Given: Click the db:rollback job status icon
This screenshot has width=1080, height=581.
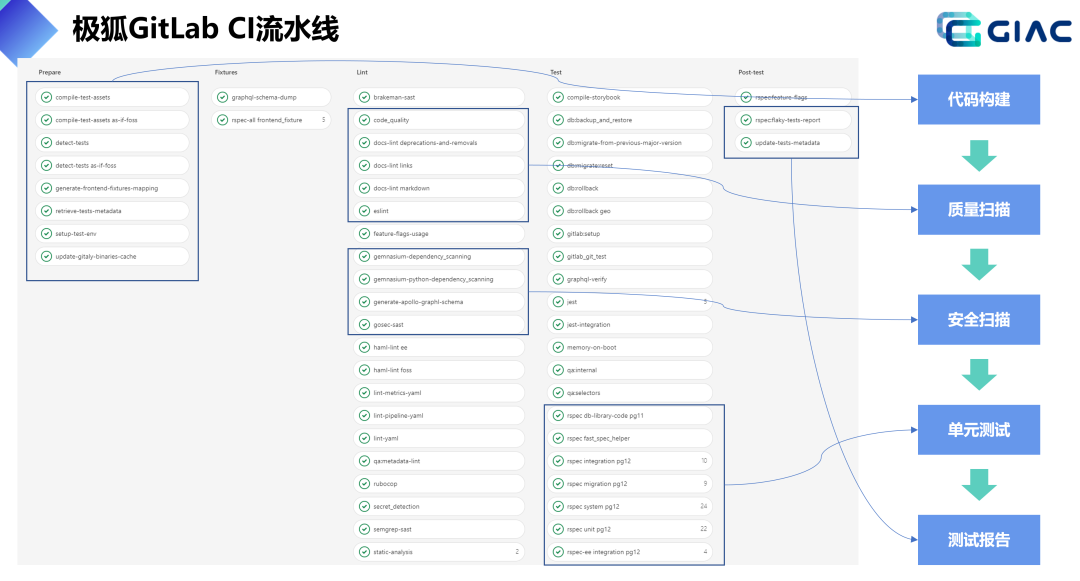Looking at the screenshot, I should (x=558, y=188).
